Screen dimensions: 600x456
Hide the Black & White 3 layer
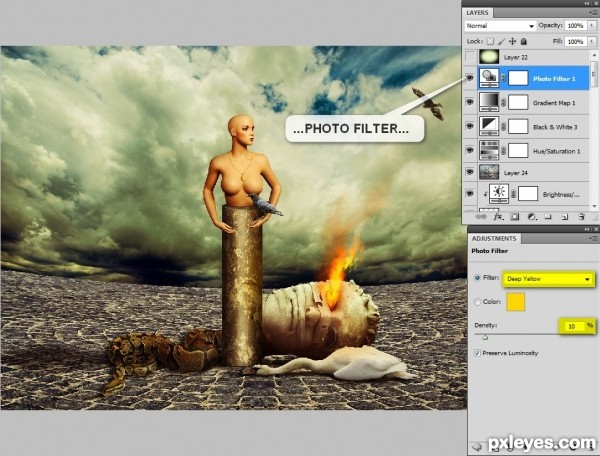pos(470,126)
